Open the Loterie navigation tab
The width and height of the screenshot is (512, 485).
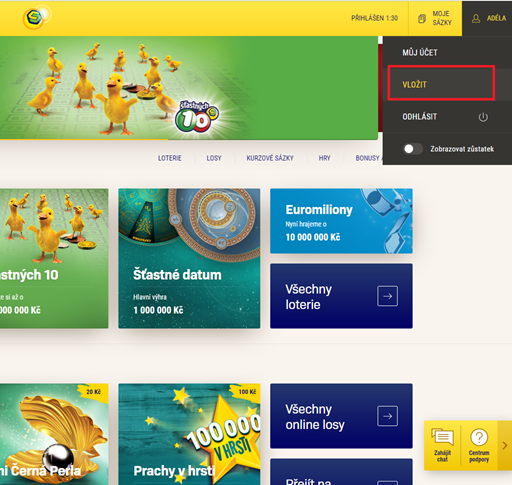(170, 158)
